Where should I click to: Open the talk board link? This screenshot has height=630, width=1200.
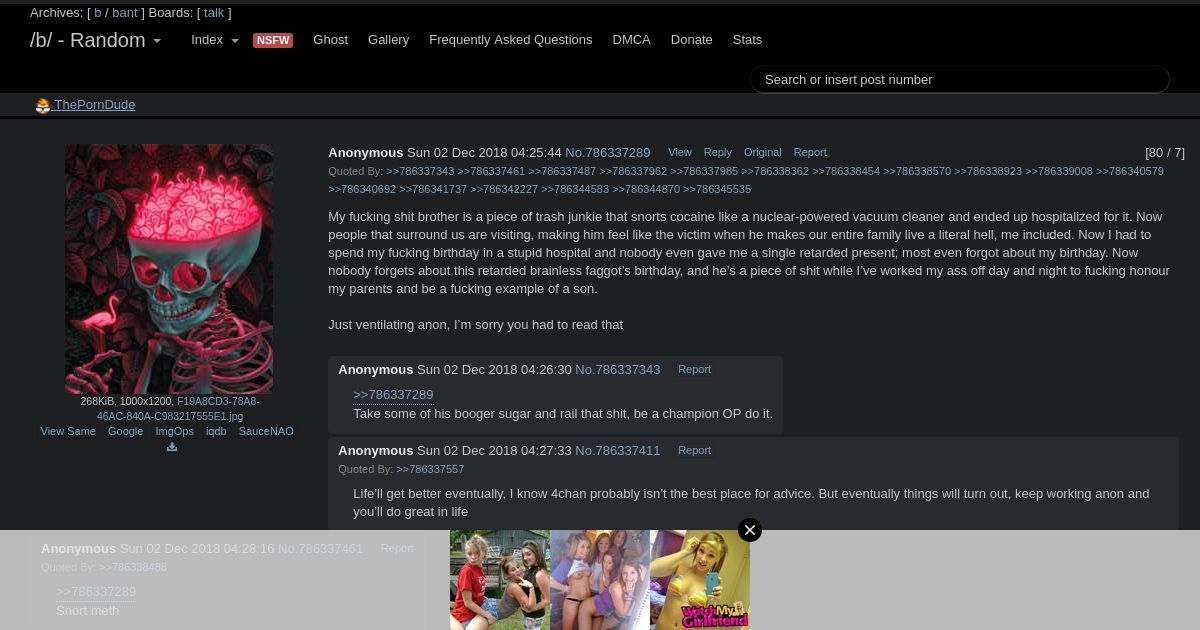point(214,13)
